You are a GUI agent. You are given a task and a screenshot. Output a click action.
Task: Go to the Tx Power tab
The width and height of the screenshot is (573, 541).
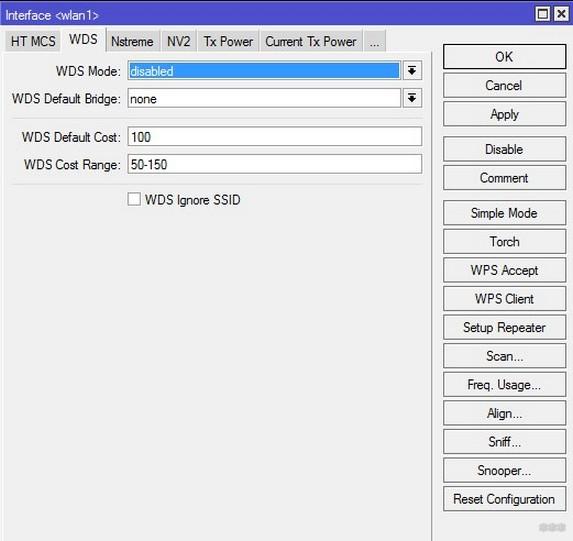(228, 41)
